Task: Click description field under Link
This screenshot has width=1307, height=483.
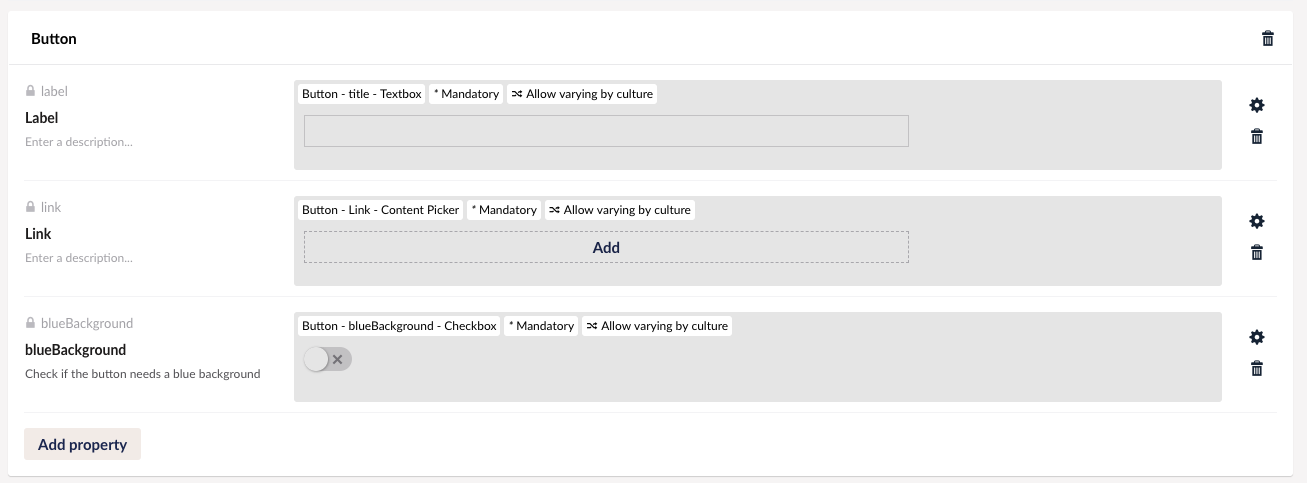Action: tap(150, 258)
